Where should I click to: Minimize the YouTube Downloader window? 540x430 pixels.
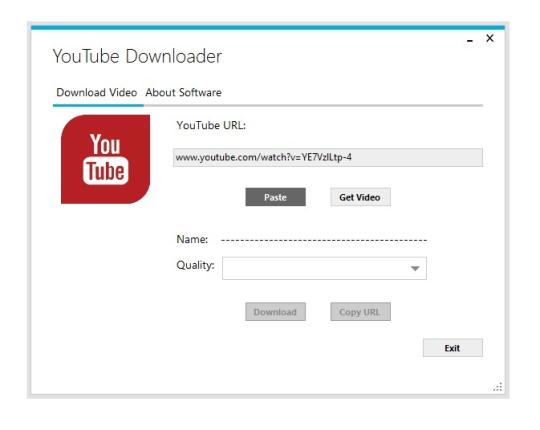tap(469, 40)
